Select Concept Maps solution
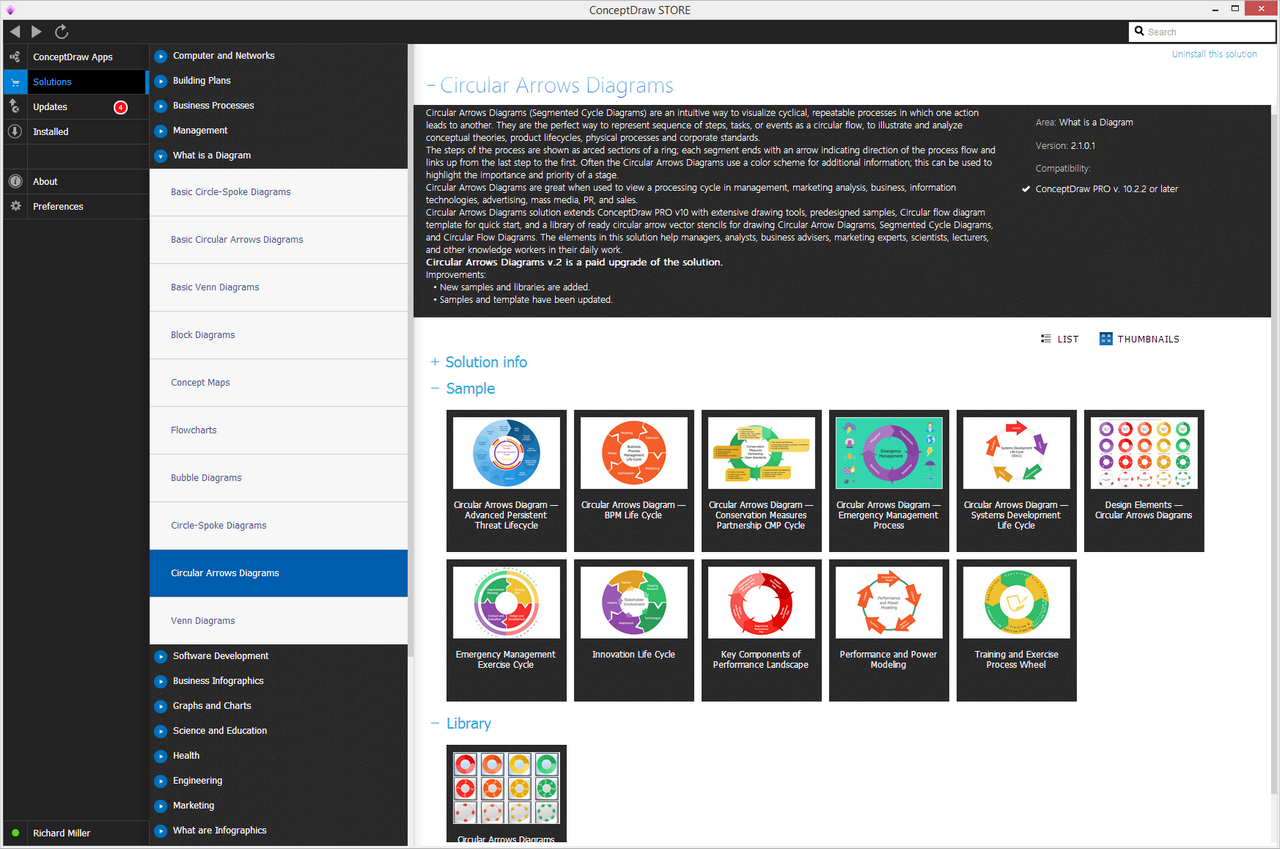1280x849 pixels. click(278, 383)
